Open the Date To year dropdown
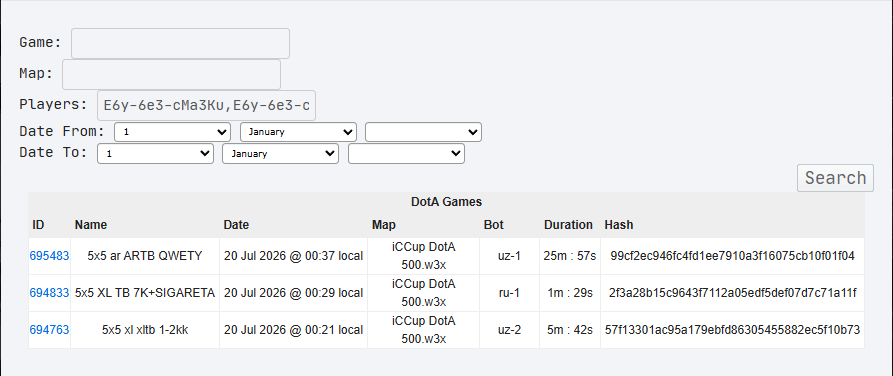The width and height of the screenshot is (893, 376). pyautogui.click(x=407, y=154)
